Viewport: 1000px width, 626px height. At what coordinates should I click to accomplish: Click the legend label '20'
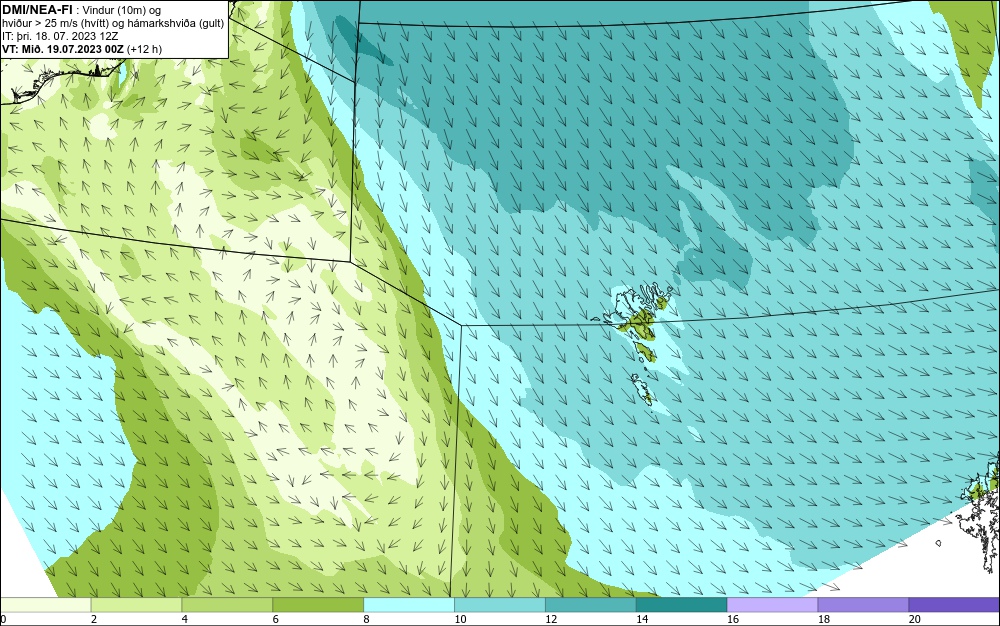915,619
